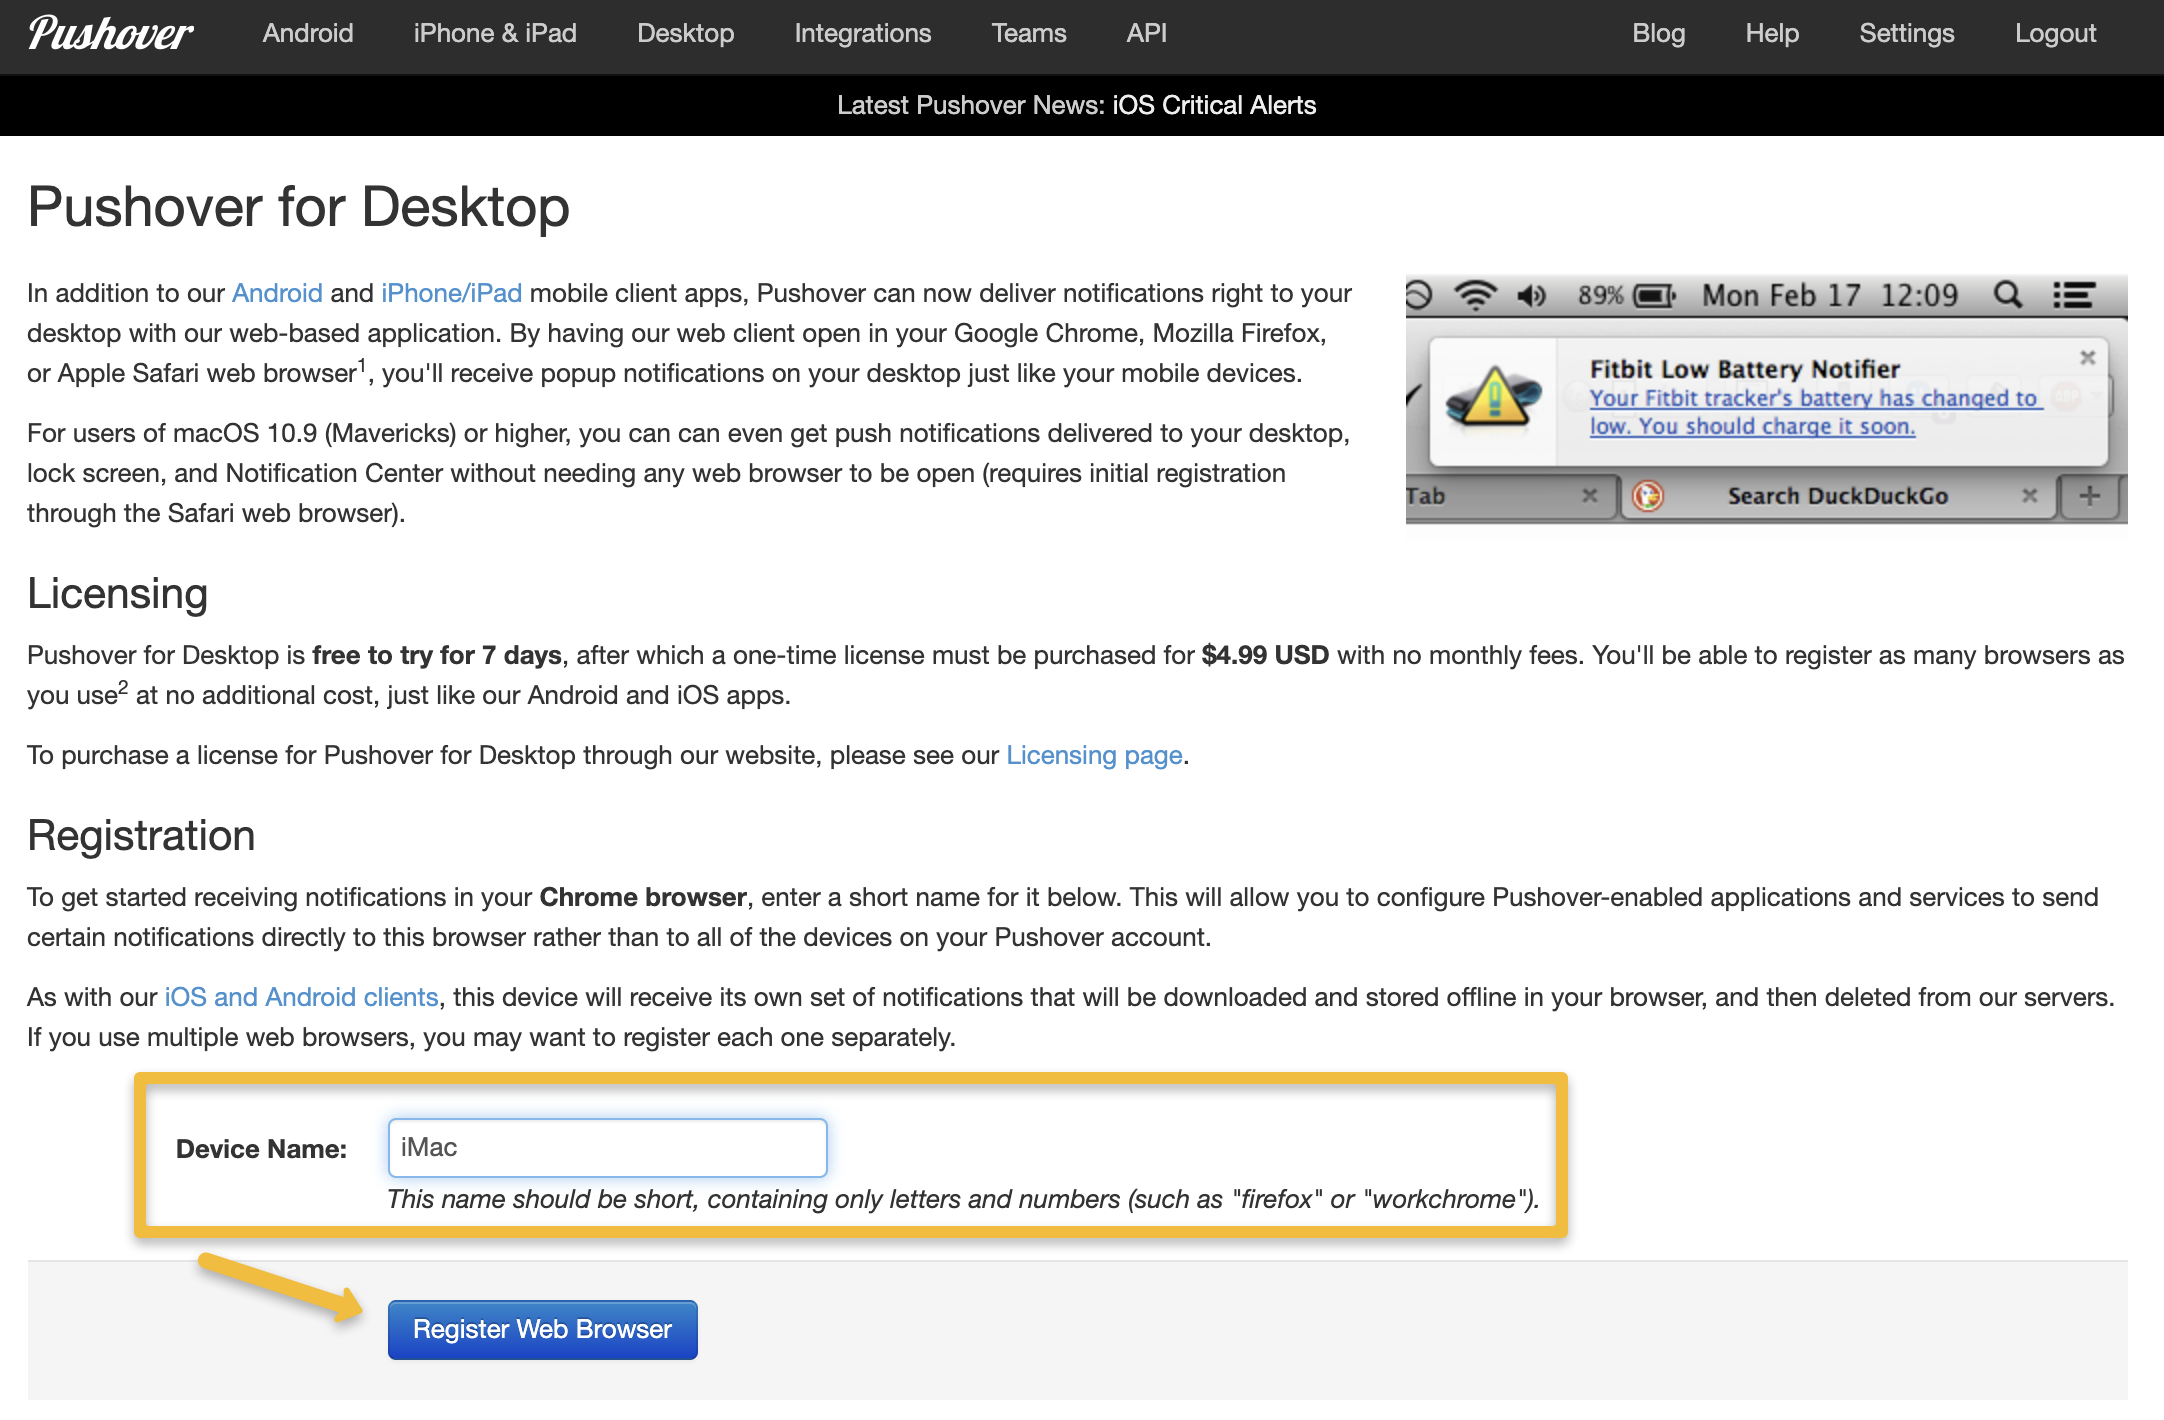This screenshot has height=1420, width=2164.
Task: Open Settings in the top bar
Action: 1906,33
